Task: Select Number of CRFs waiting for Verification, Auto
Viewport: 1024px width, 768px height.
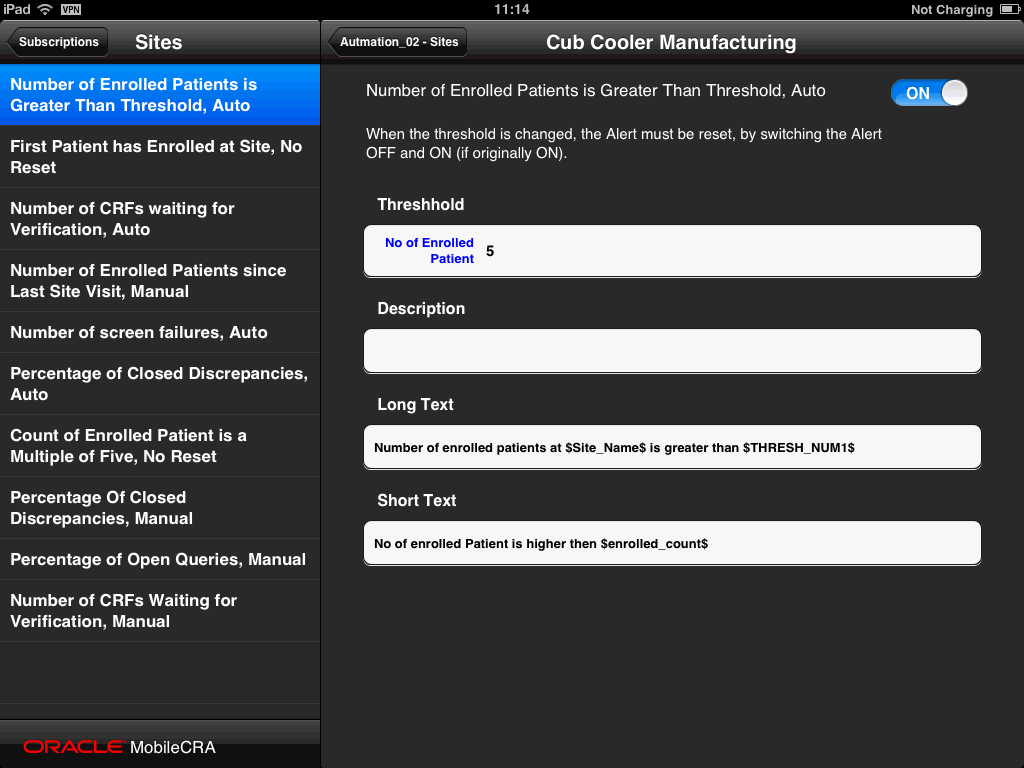Action: pos(160,219)
